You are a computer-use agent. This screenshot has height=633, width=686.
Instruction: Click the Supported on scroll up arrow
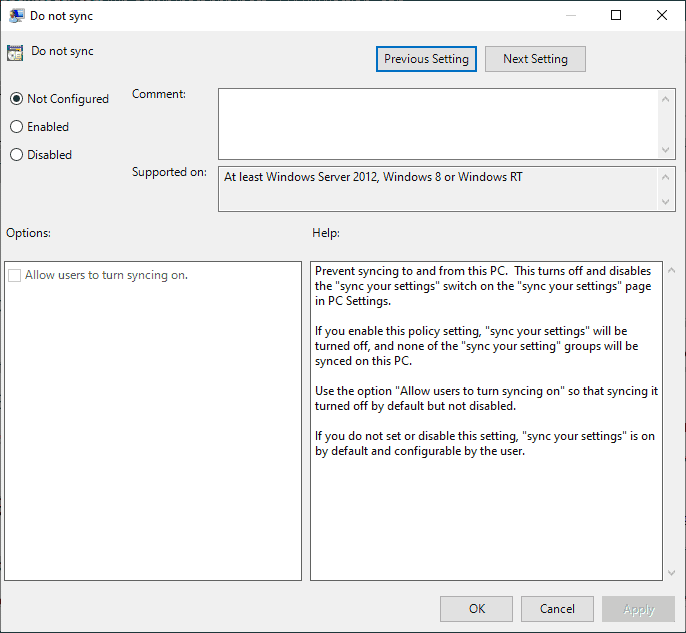coord(665,177)
